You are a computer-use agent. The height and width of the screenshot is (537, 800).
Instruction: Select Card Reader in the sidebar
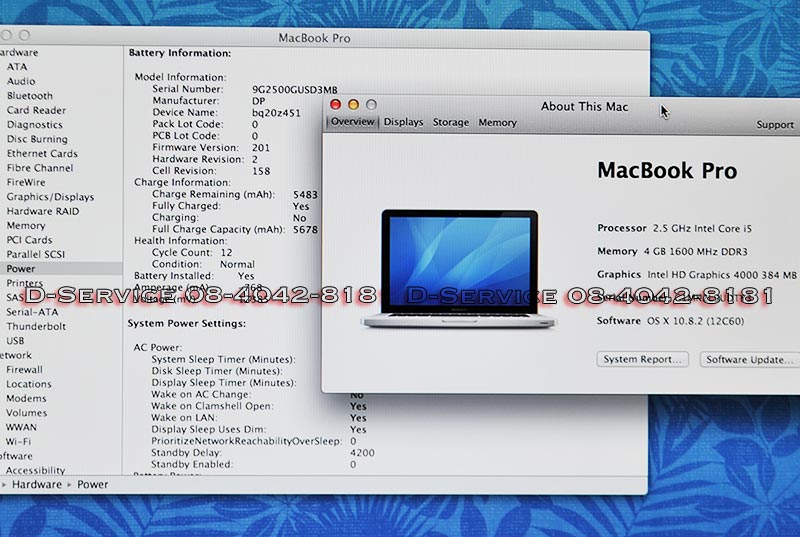[x=36, y=110]
